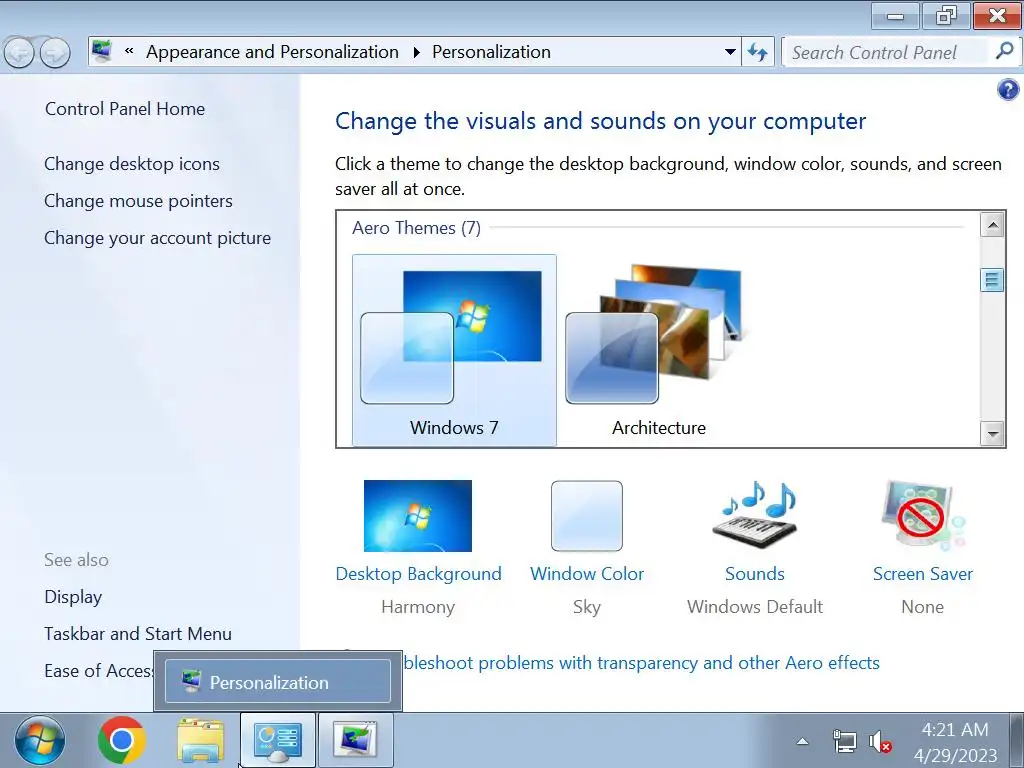
Task: Open the help question mark icon
Action: [x=1008, y=89]
